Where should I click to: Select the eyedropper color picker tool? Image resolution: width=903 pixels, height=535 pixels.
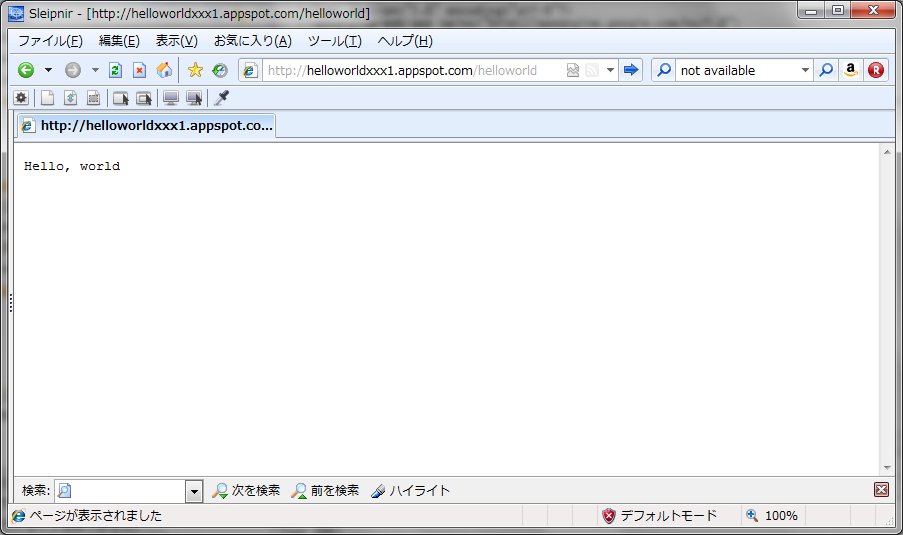tap(221, 98)
